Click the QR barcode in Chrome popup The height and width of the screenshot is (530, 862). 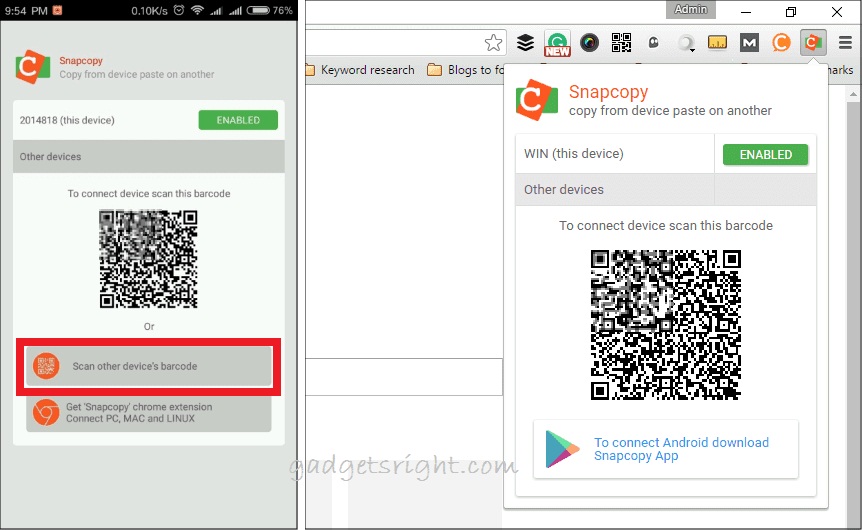point(665,325)
